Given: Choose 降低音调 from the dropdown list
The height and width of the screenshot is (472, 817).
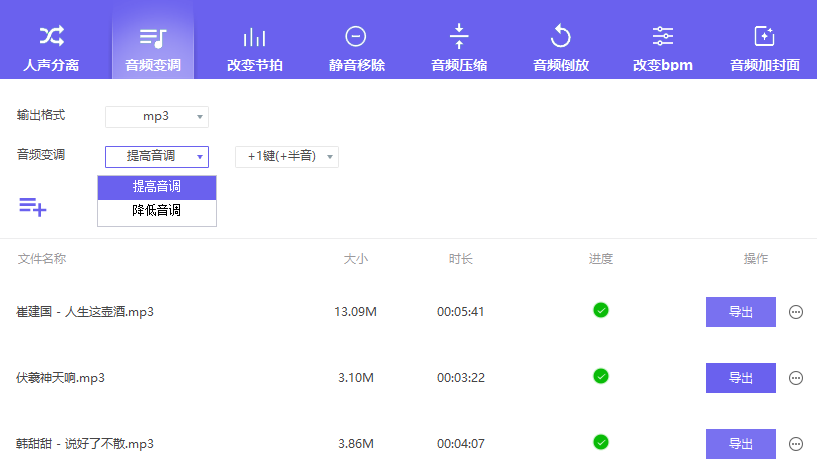Looking at the screenshot, I should [157, 211].
